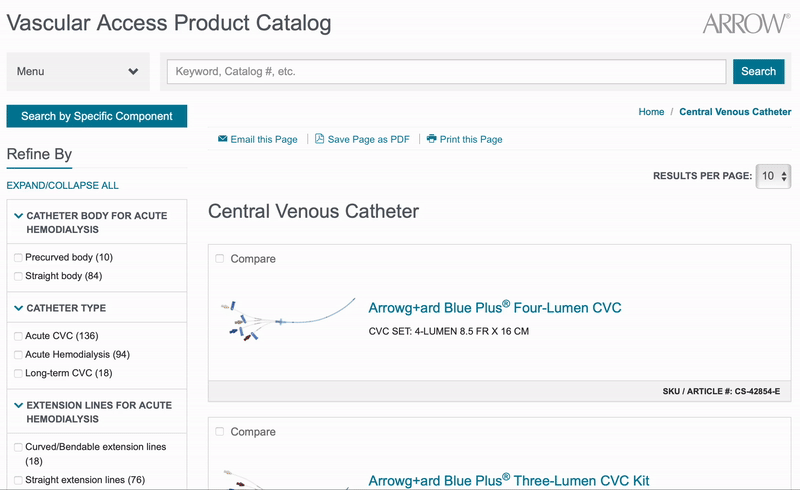Click the printer icon for Print this Page
The image size is (800, 490).
pos(432,139)
